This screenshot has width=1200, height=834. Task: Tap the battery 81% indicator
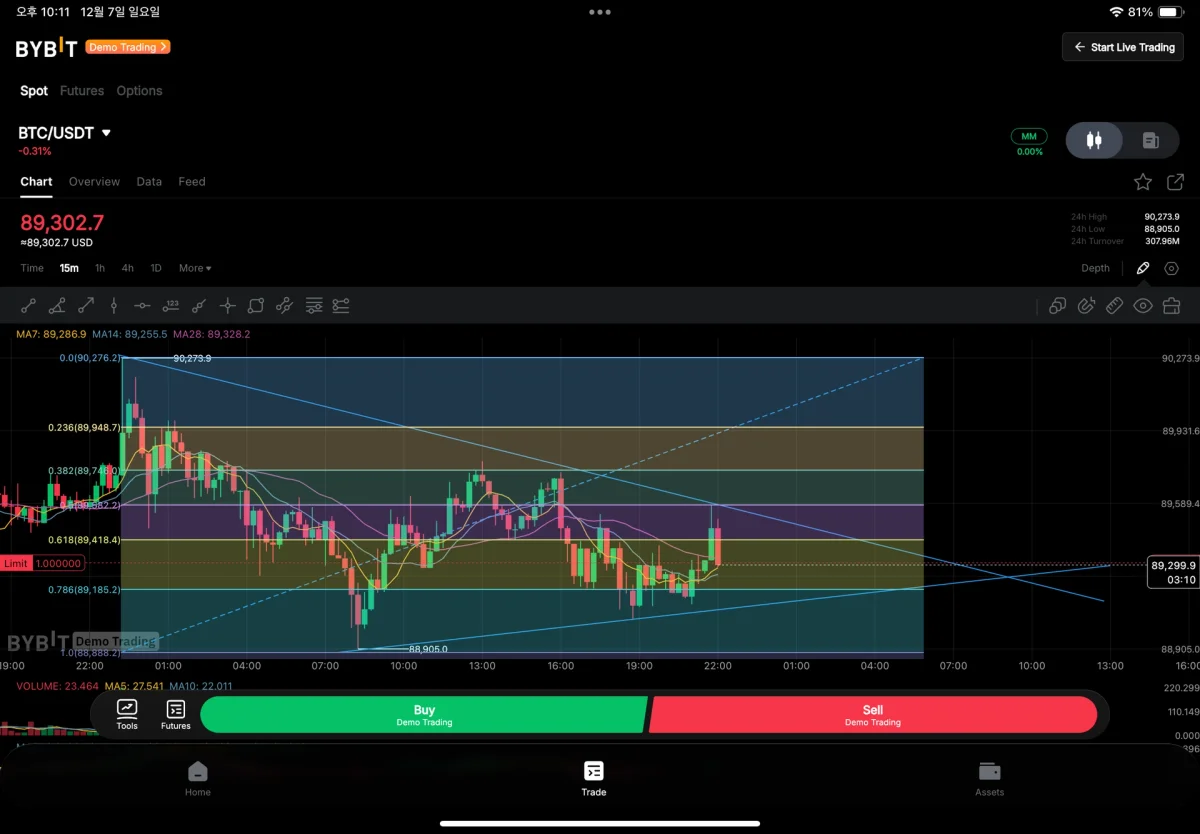pos(1156,12)
